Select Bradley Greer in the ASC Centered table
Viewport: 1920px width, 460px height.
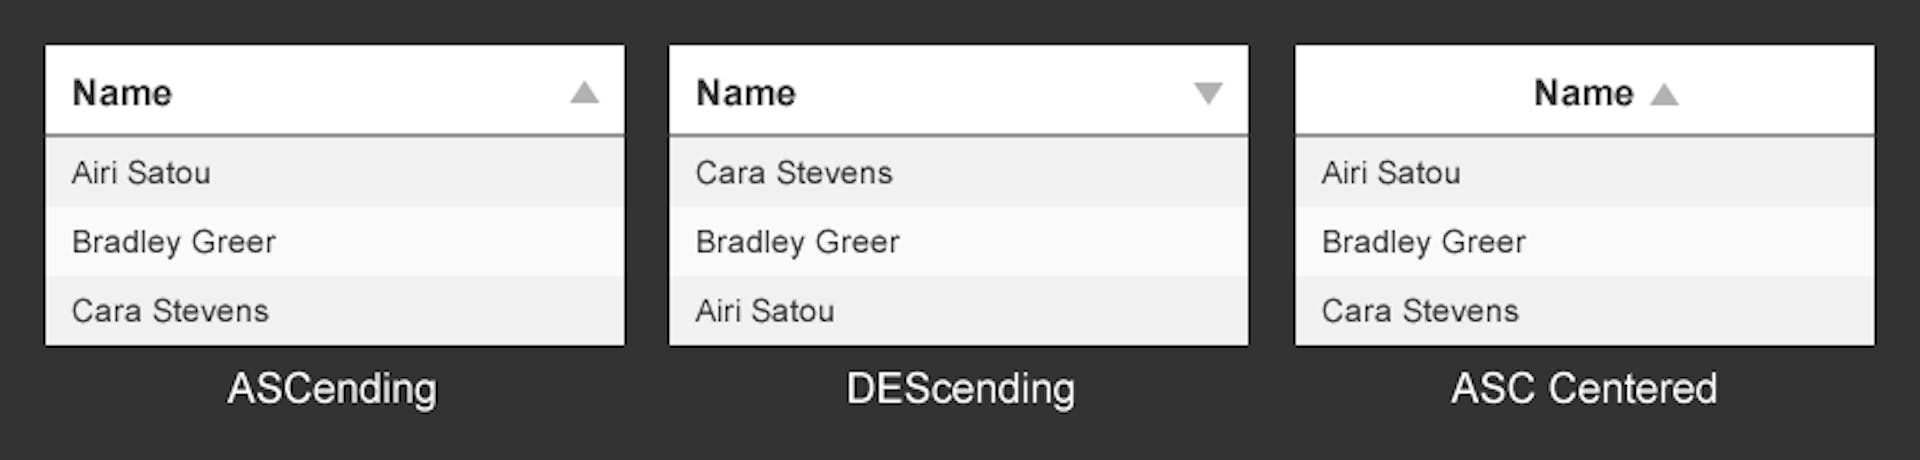point(1424,242)
